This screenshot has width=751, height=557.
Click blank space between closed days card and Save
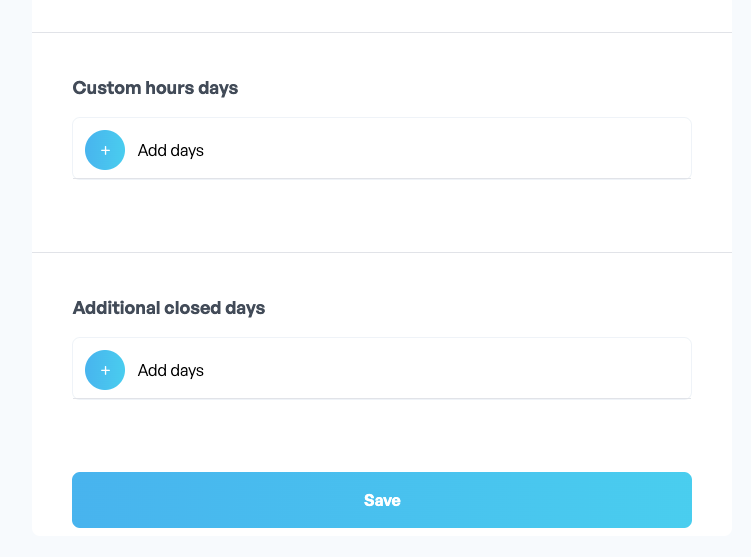[382, 435]
